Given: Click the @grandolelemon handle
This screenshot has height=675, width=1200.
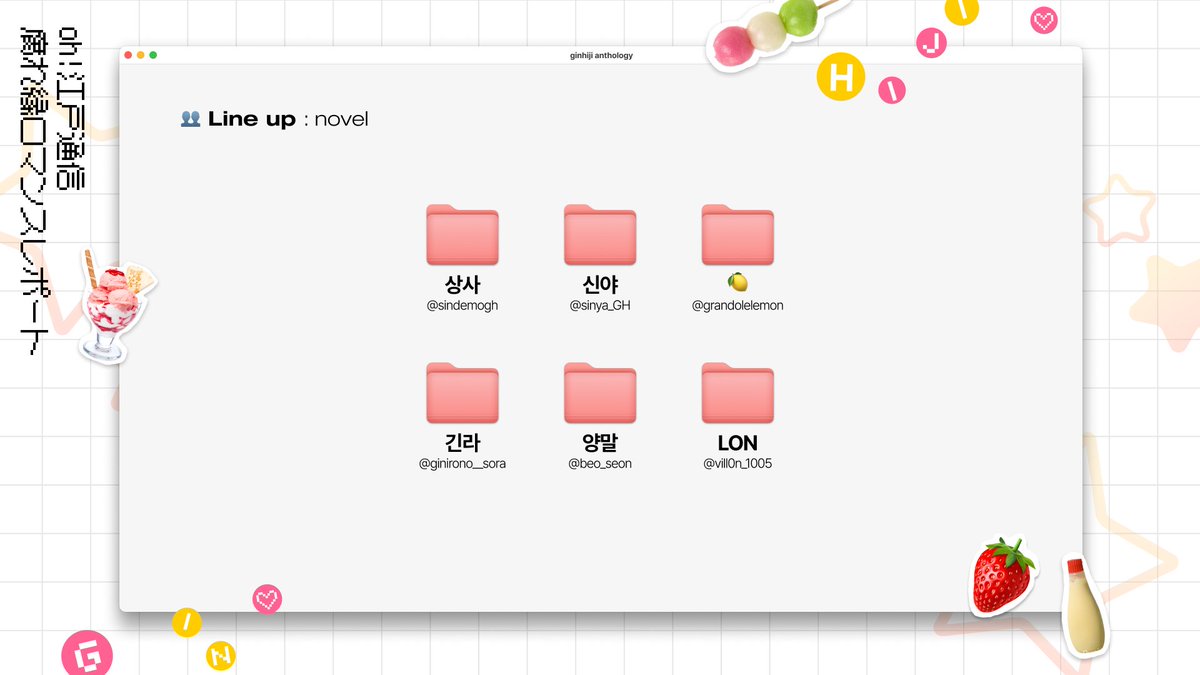Looking at the screenshot, I should (x=738, y=305).
